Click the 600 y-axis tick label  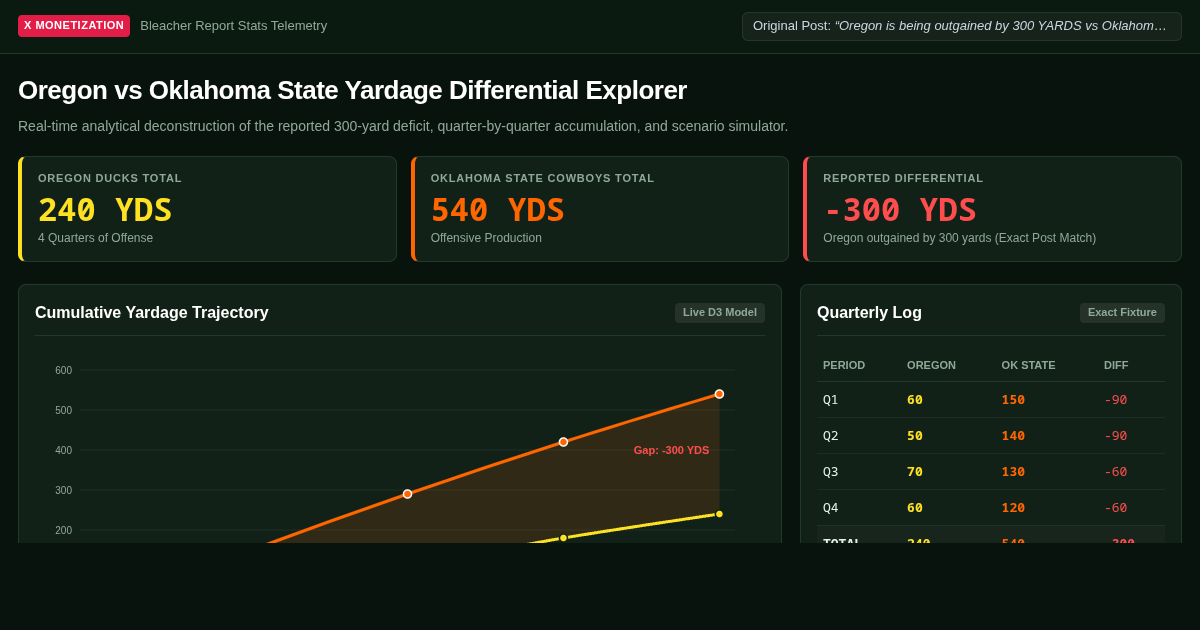click(x=63, y=370)
